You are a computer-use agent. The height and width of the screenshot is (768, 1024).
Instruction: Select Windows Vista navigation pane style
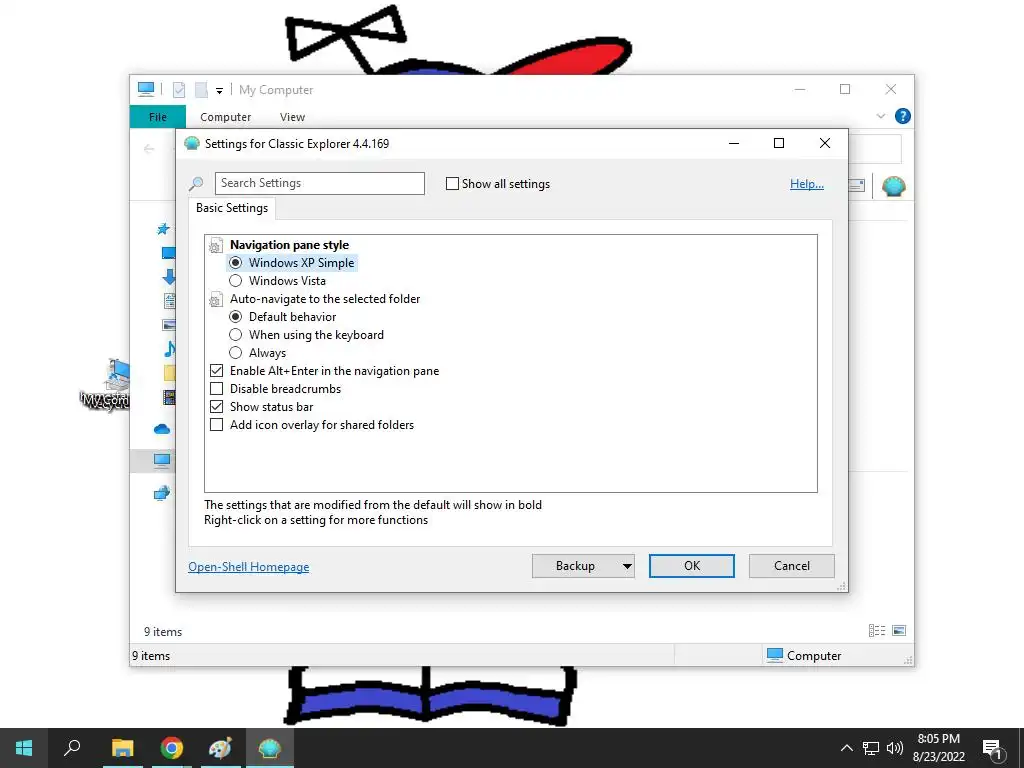[236, 281]
